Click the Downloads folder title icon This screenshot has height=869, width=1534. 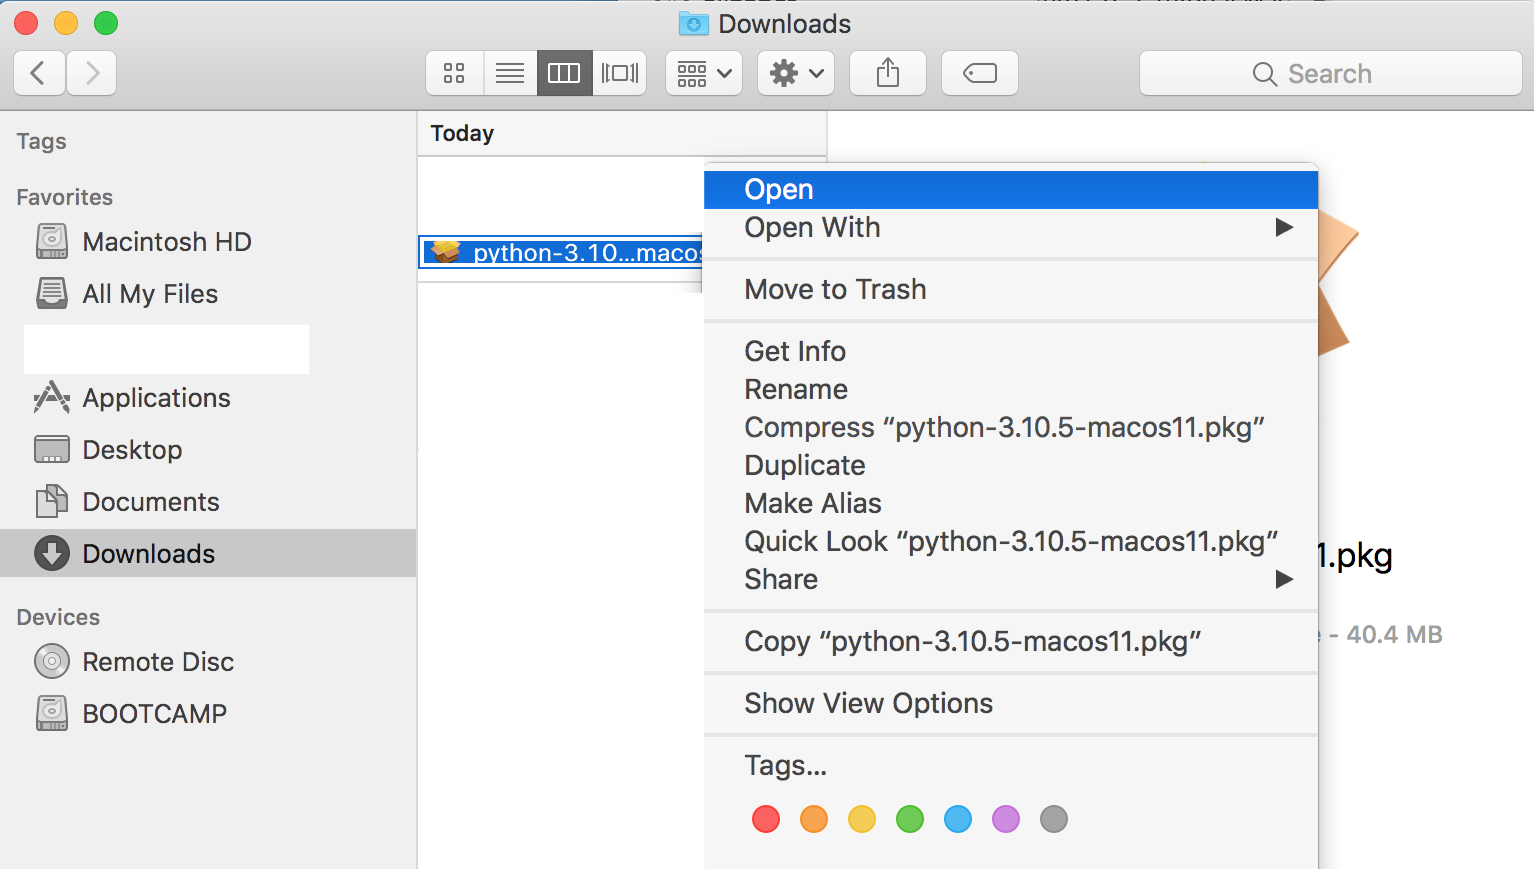694,23
